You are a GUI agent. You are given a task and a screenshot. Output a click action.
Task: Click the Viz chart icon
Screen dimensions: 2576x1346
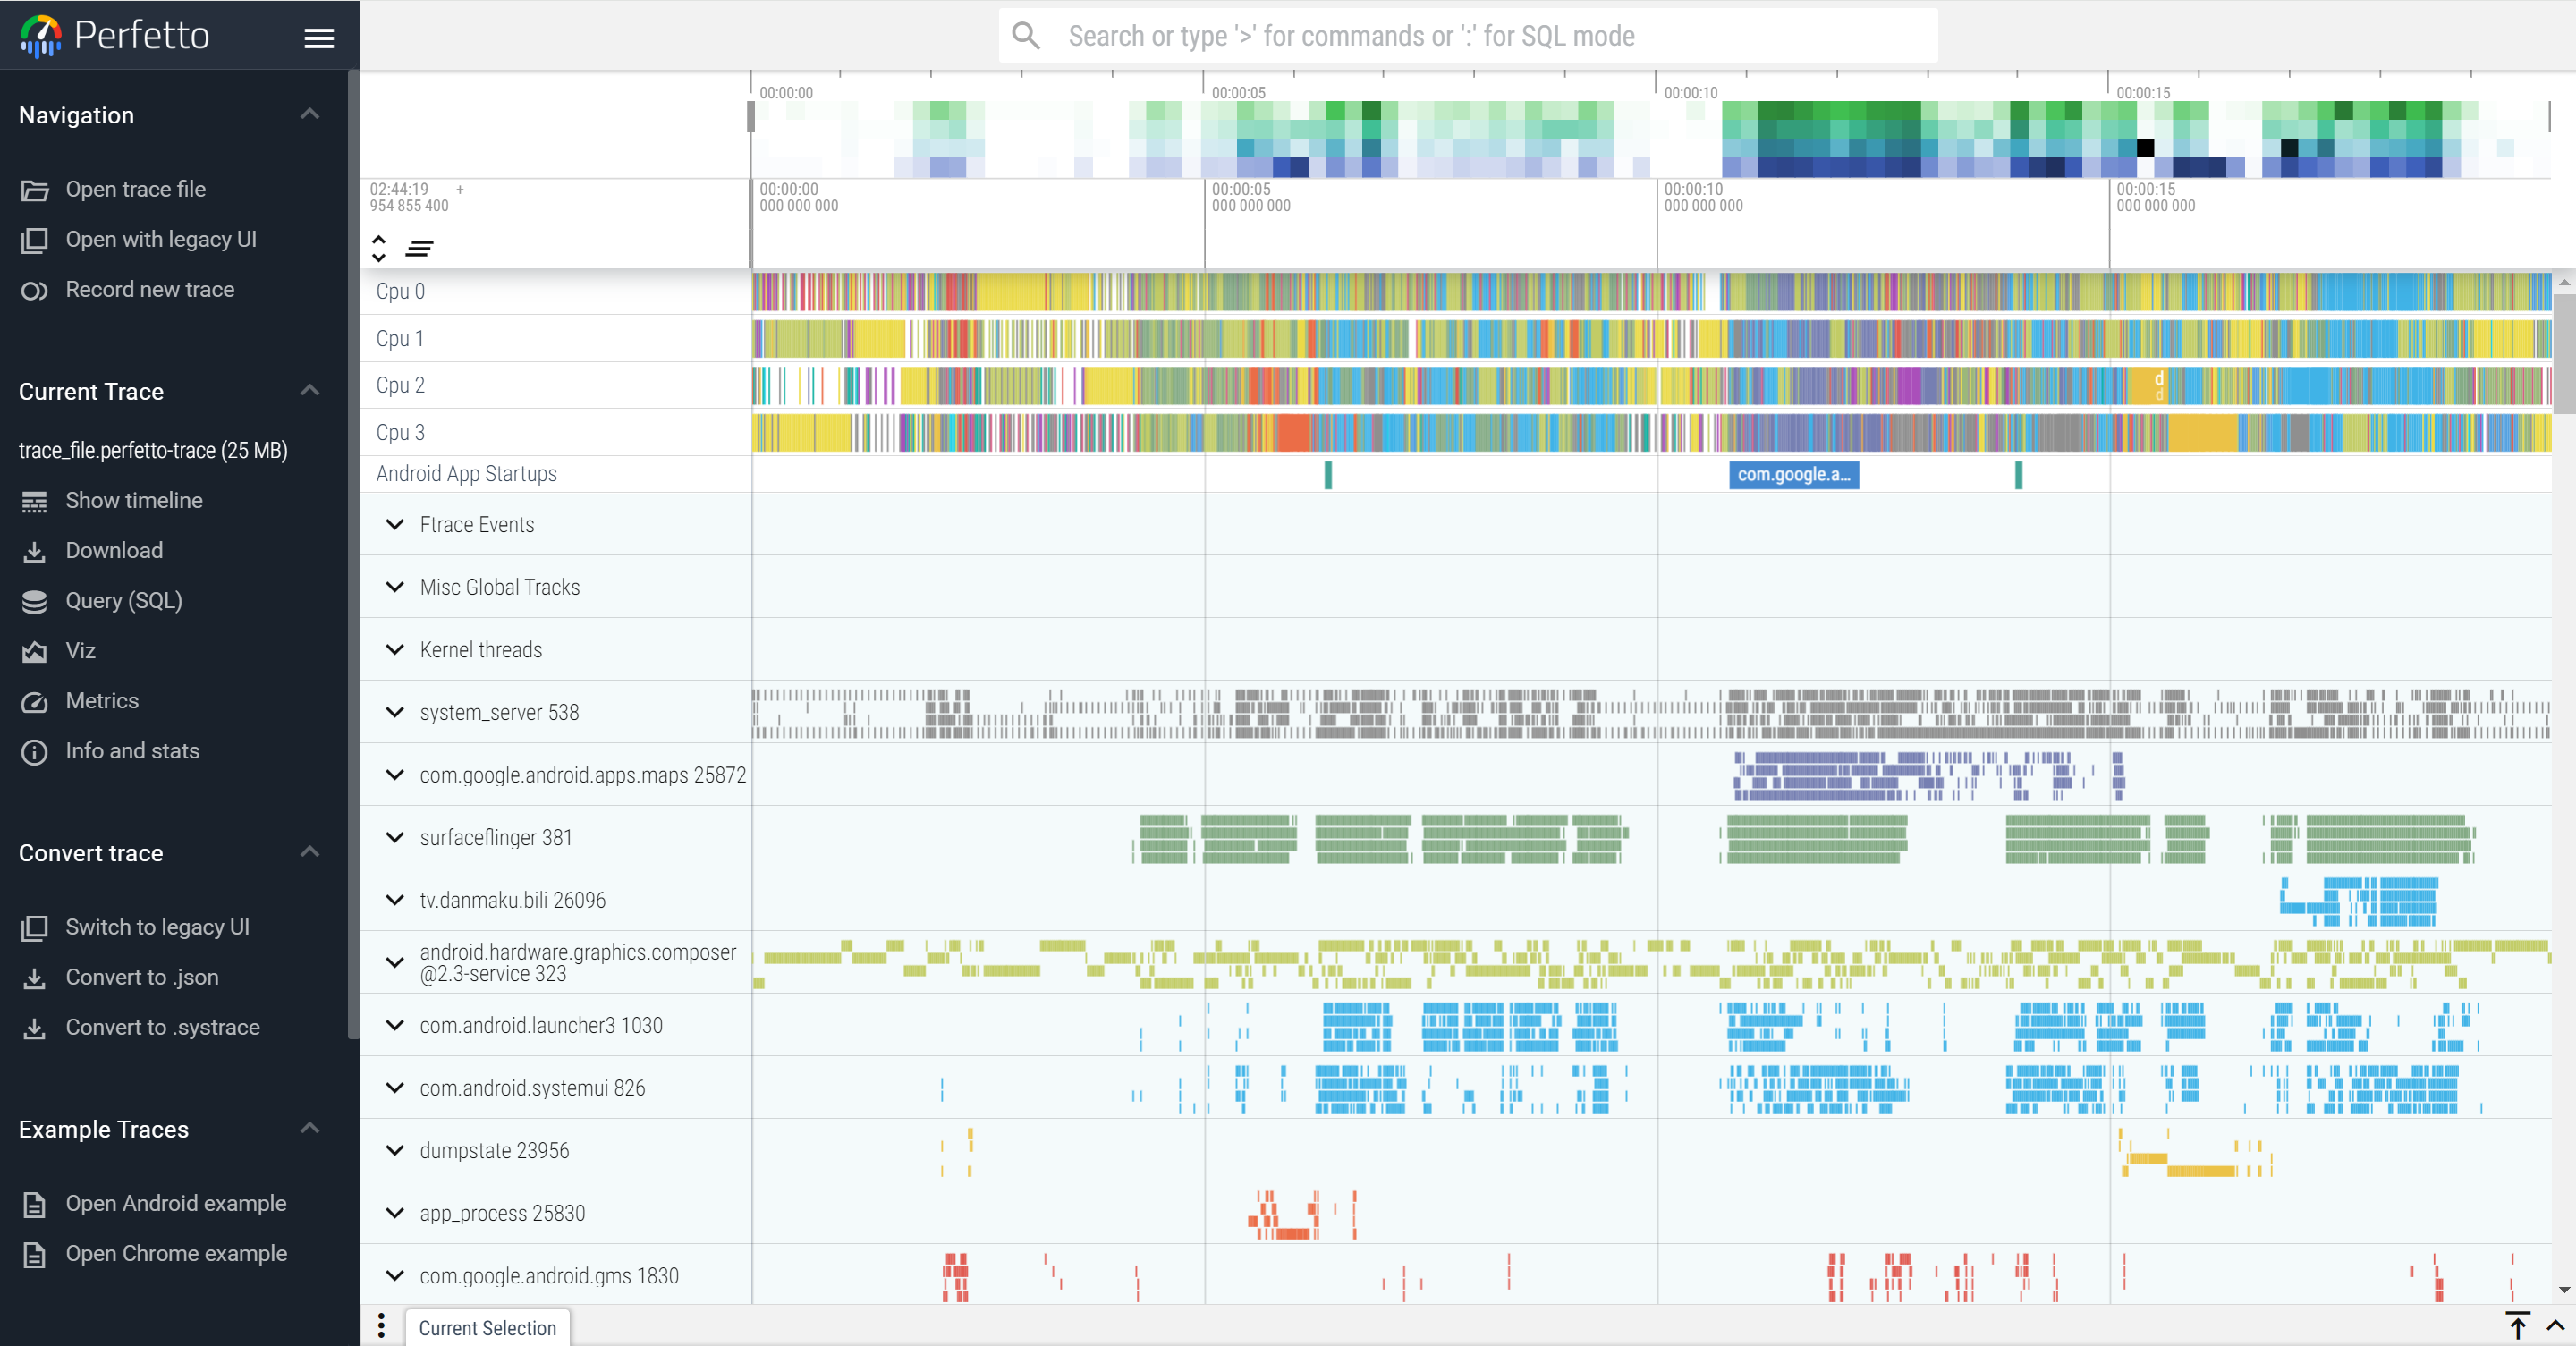(35, 652)
